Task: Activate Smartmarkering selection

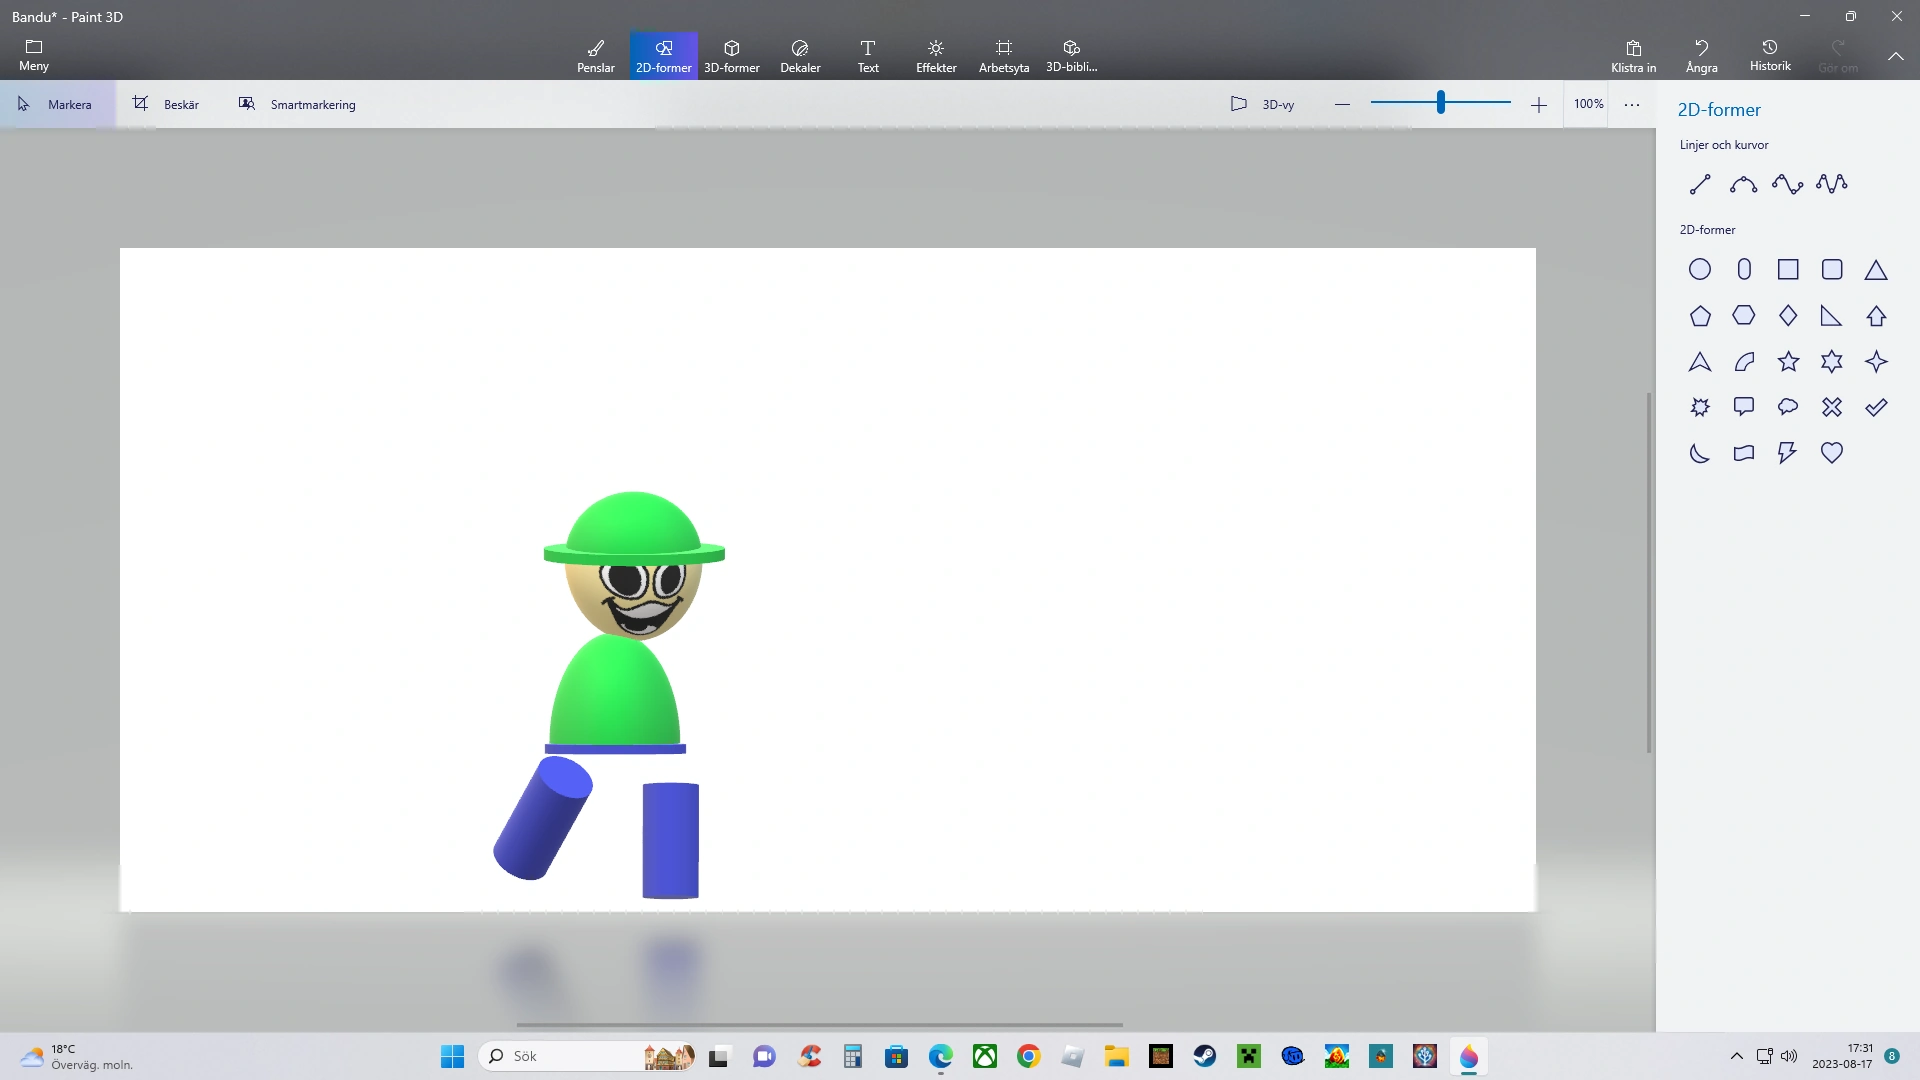Action: pos(297,104)
